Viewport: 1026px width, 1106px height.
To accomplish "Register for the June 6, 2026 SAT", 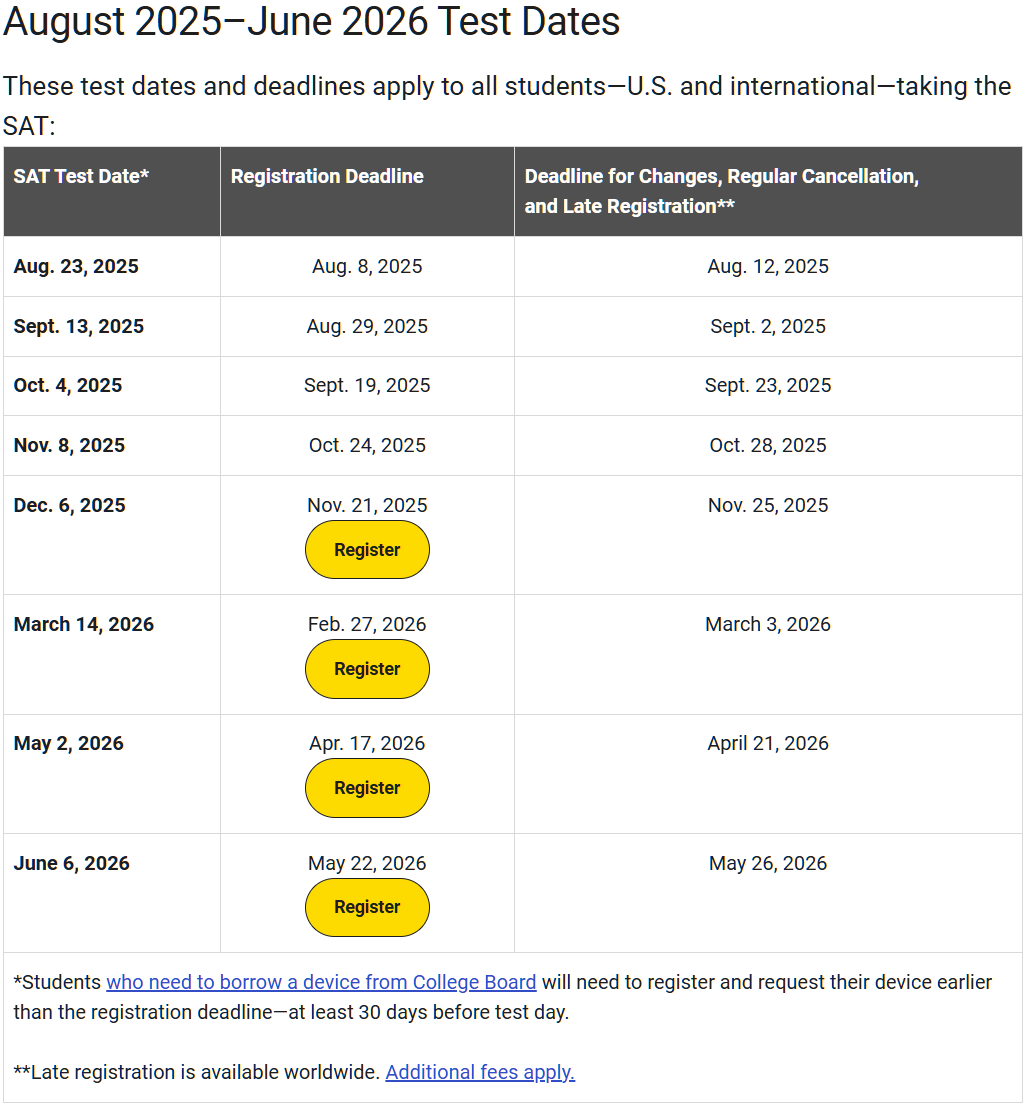I will click(367, 907).
